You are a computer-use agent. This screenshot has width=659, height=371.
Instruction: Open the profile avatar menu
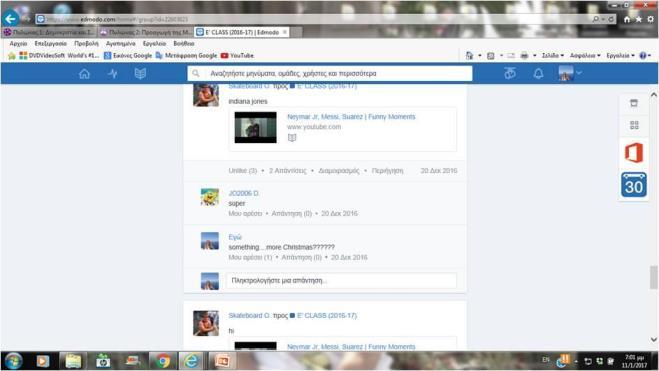click(570, 73)
